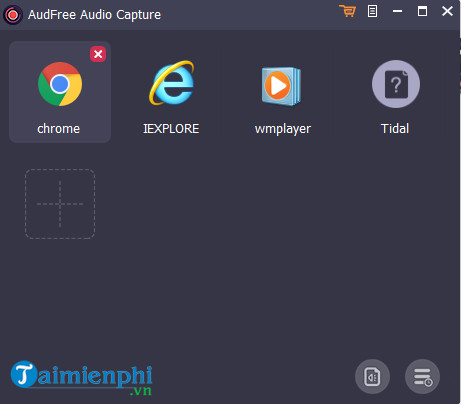Click the AudFree Audio Capture logo
The width and height of the screenshot is (461, 404).
pyautogui.click(x=13, y=15)
